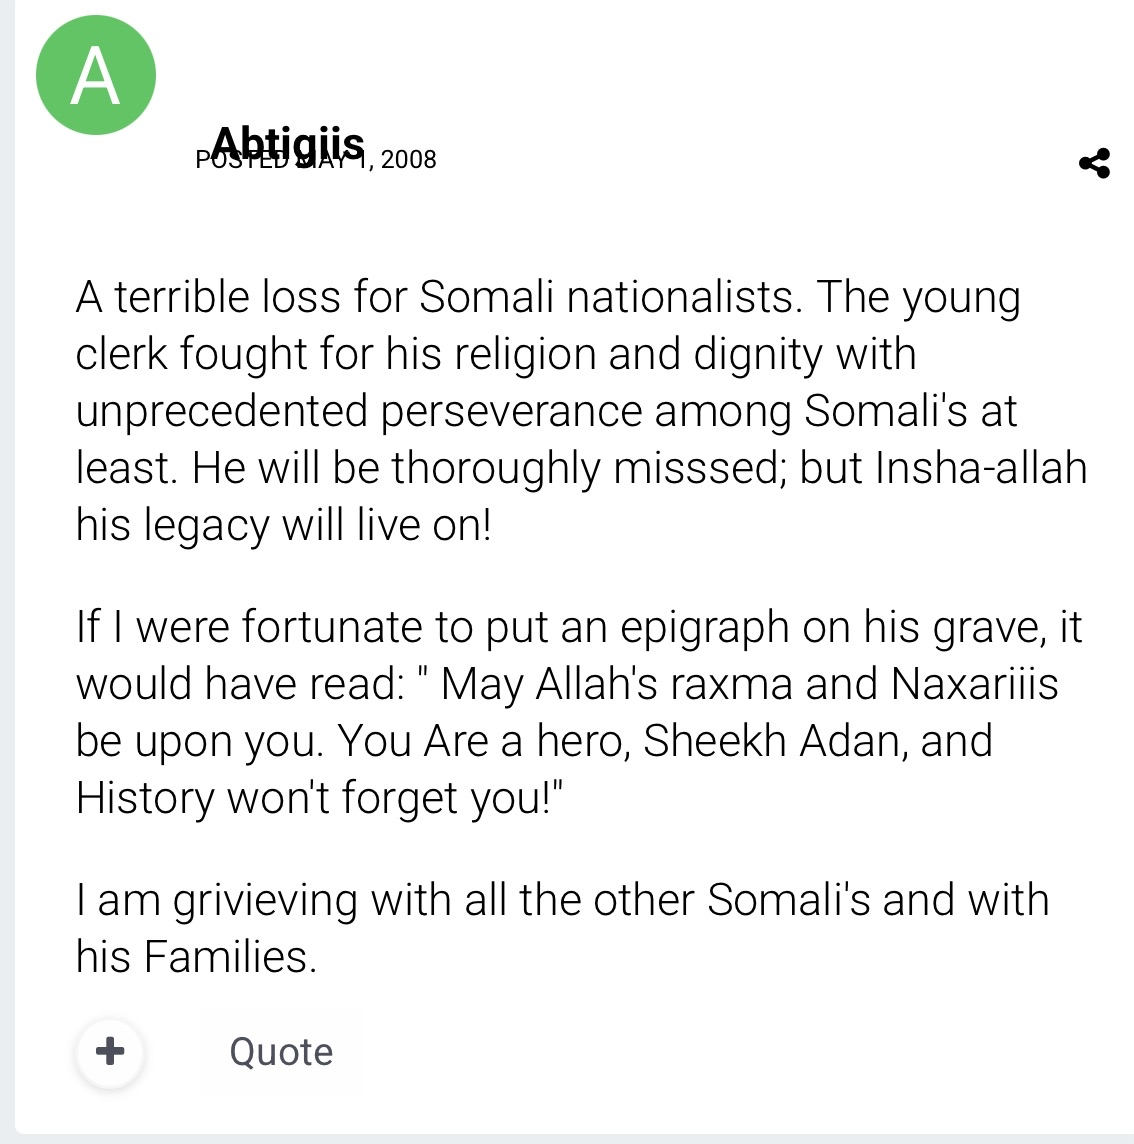Quote this post via Quote link

point(281,1052)
